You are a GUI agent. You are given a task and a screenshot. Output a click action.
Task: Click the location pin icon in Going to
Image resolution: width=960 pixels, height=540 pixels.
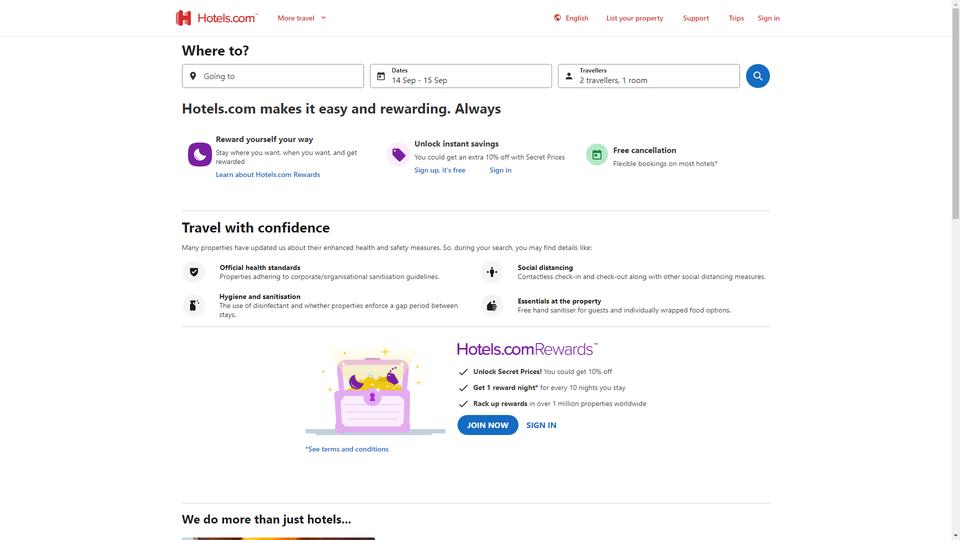point(193,76)
